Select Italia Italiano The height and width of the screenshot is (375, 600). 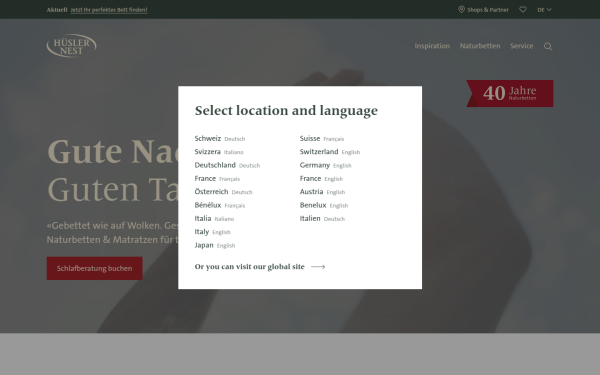point(214,218)
